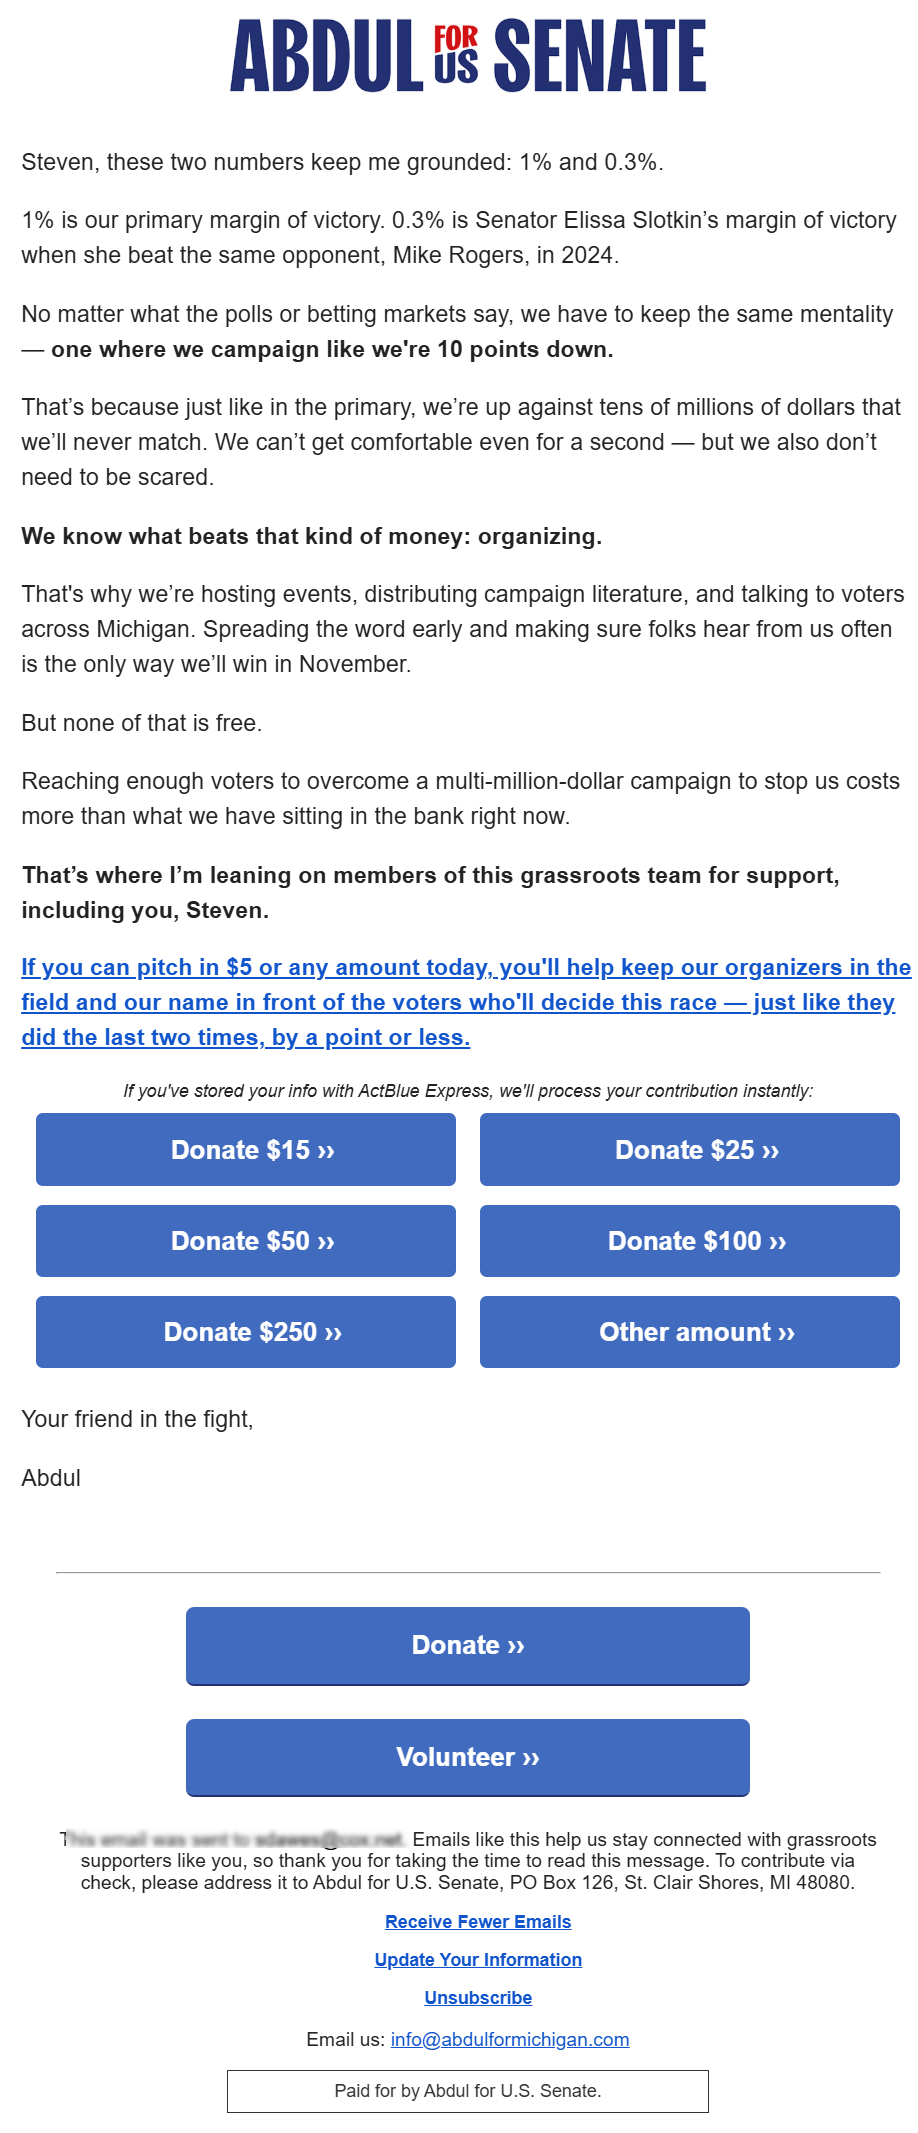Click the red FOR US emblem in the logo
Viewport: 918px width, 2133px height.
pos(456,54)
